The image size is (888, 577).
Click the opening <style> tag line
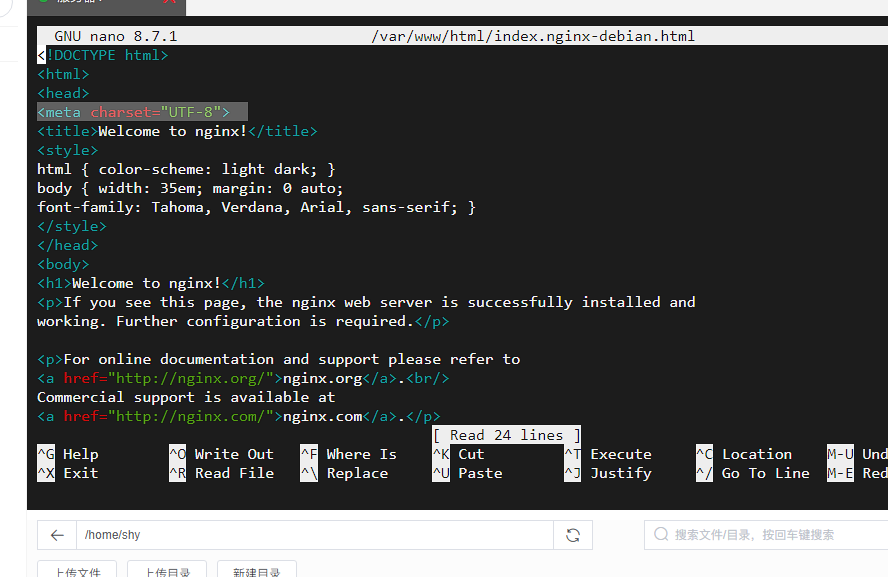[x=68, y=151]
